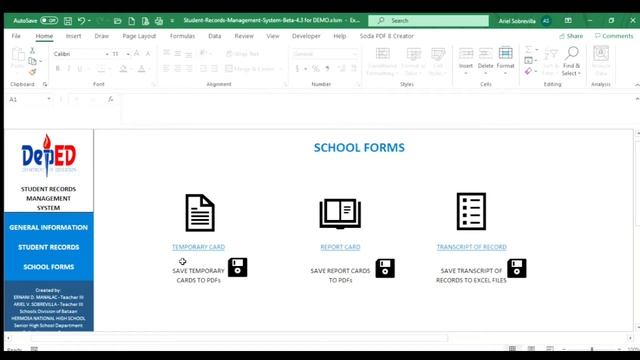Open Ribbon Display Options icon

click(x=568, y=20)
